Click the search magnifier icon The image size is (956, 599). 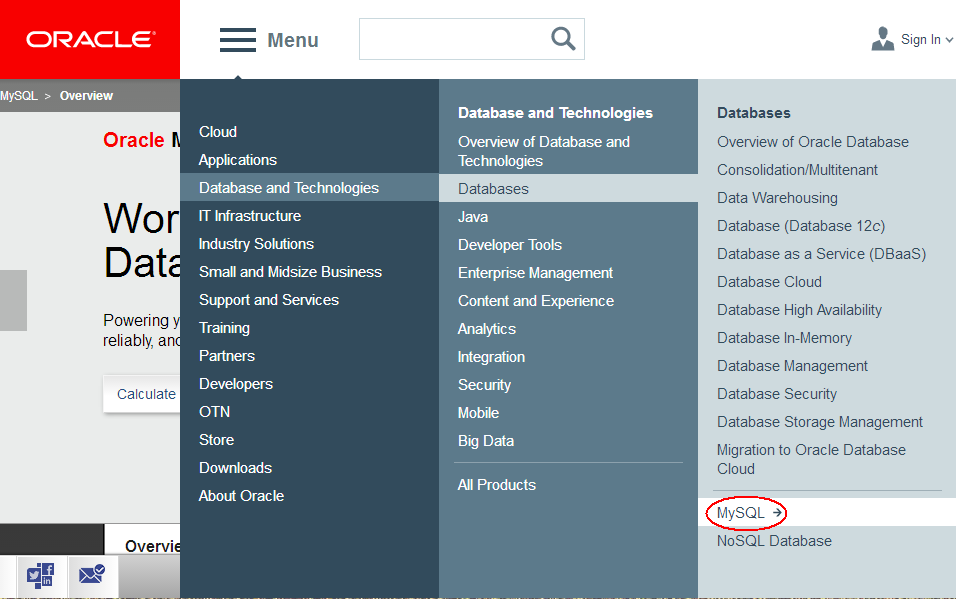click(x=563, y=39)
